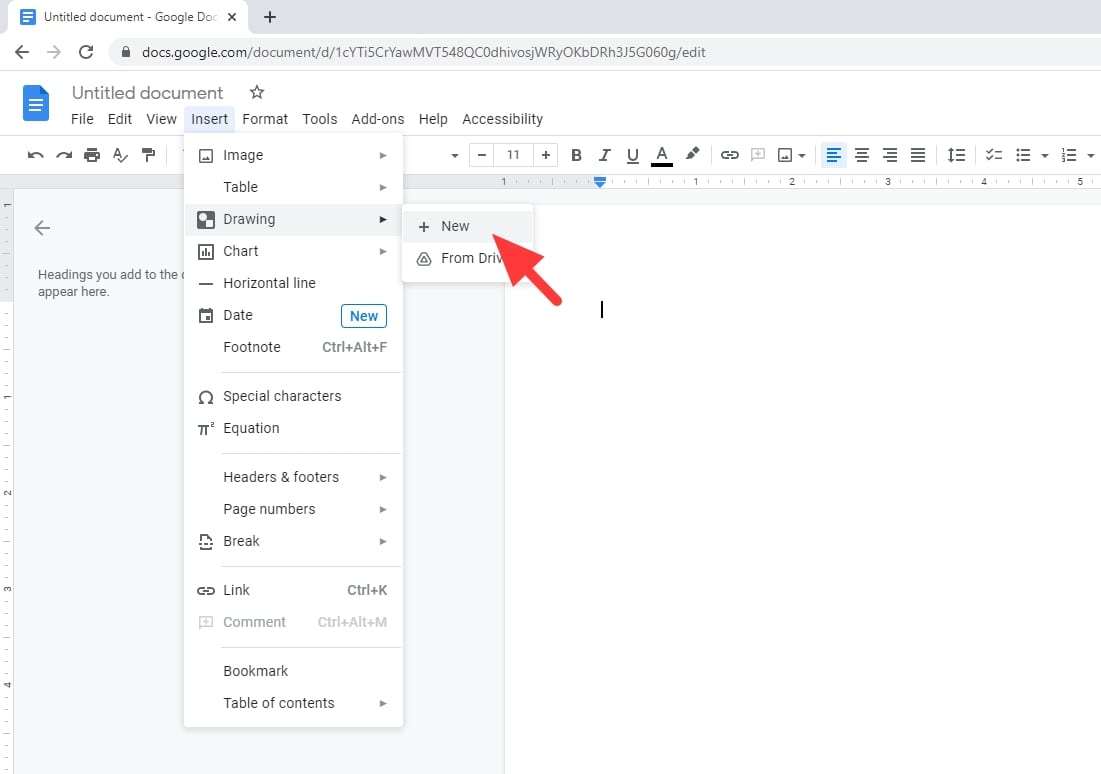Screen dimensions: 1101x774
Task: Insert a link using the toolbar icon
Action: click(x=729, y=155)
